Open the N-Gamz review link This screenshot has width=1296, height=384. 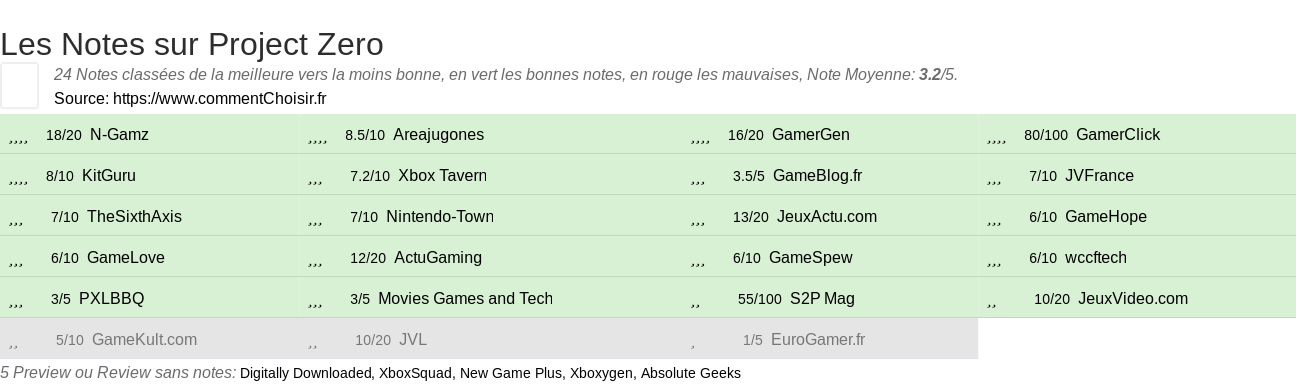click(x=119, y=134)
